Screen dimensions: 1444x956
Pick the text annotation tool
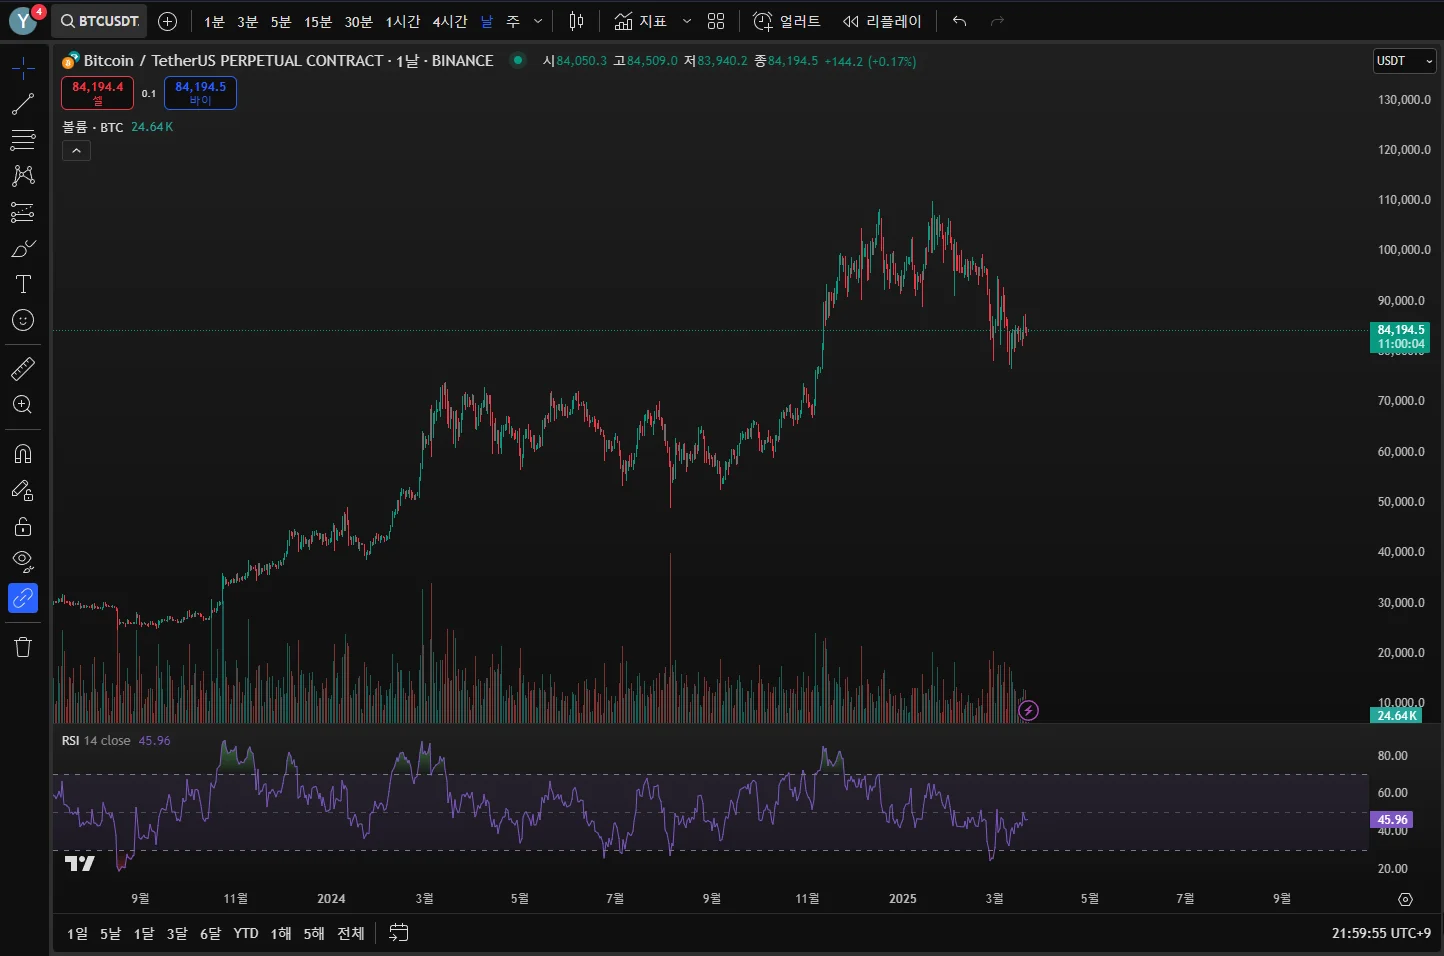23,284
